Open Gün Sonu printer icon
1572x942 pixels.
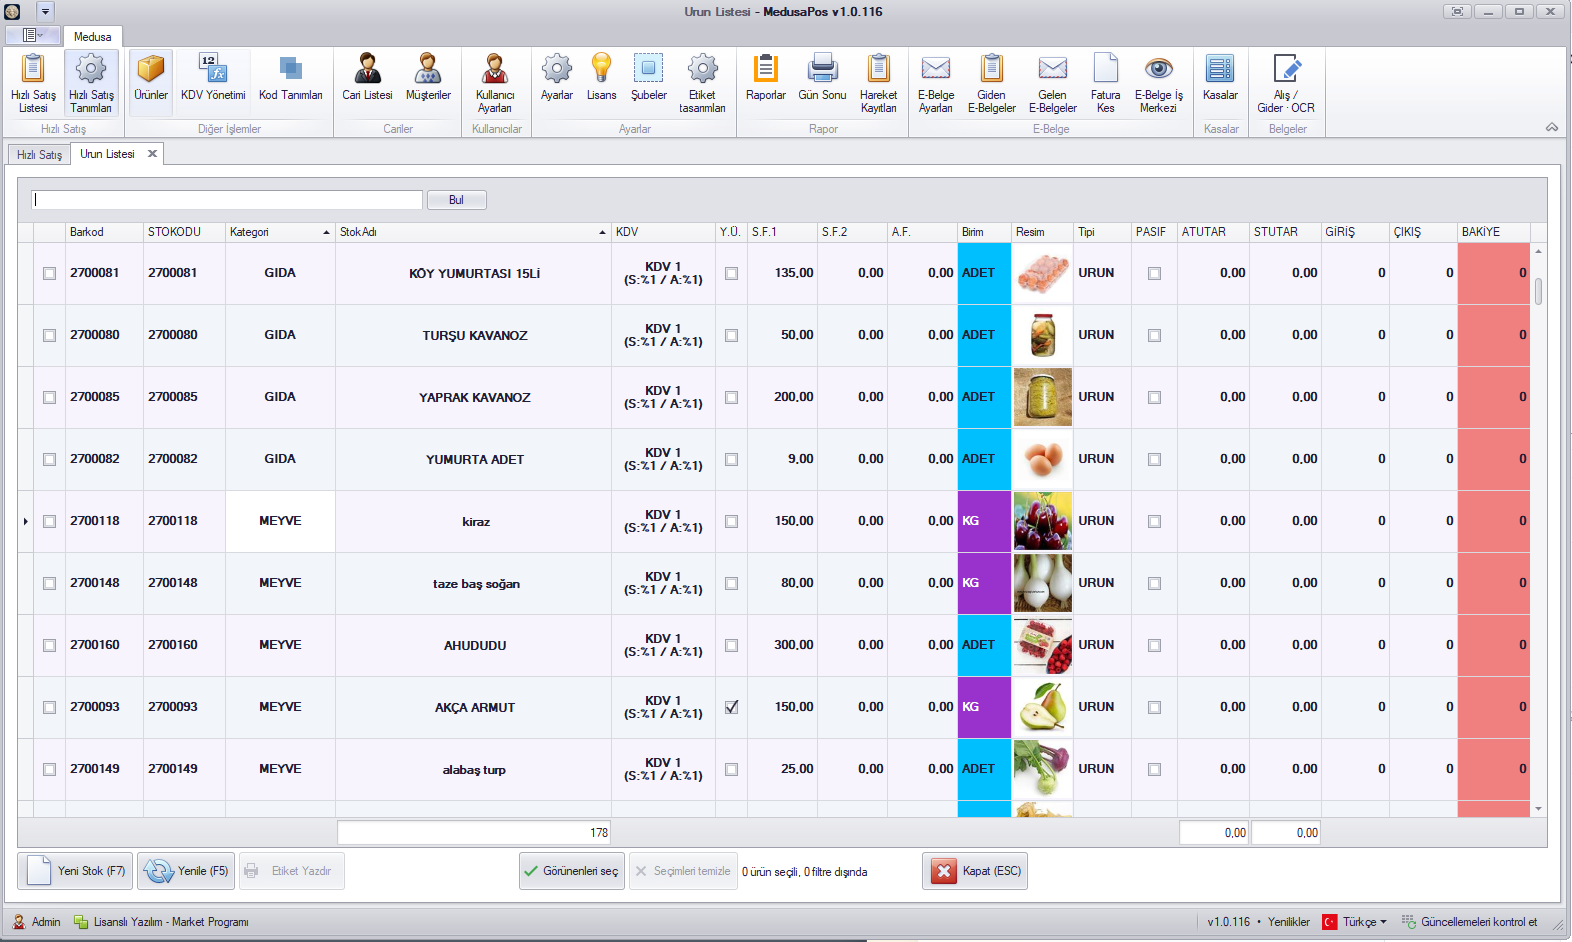[822, 78]
